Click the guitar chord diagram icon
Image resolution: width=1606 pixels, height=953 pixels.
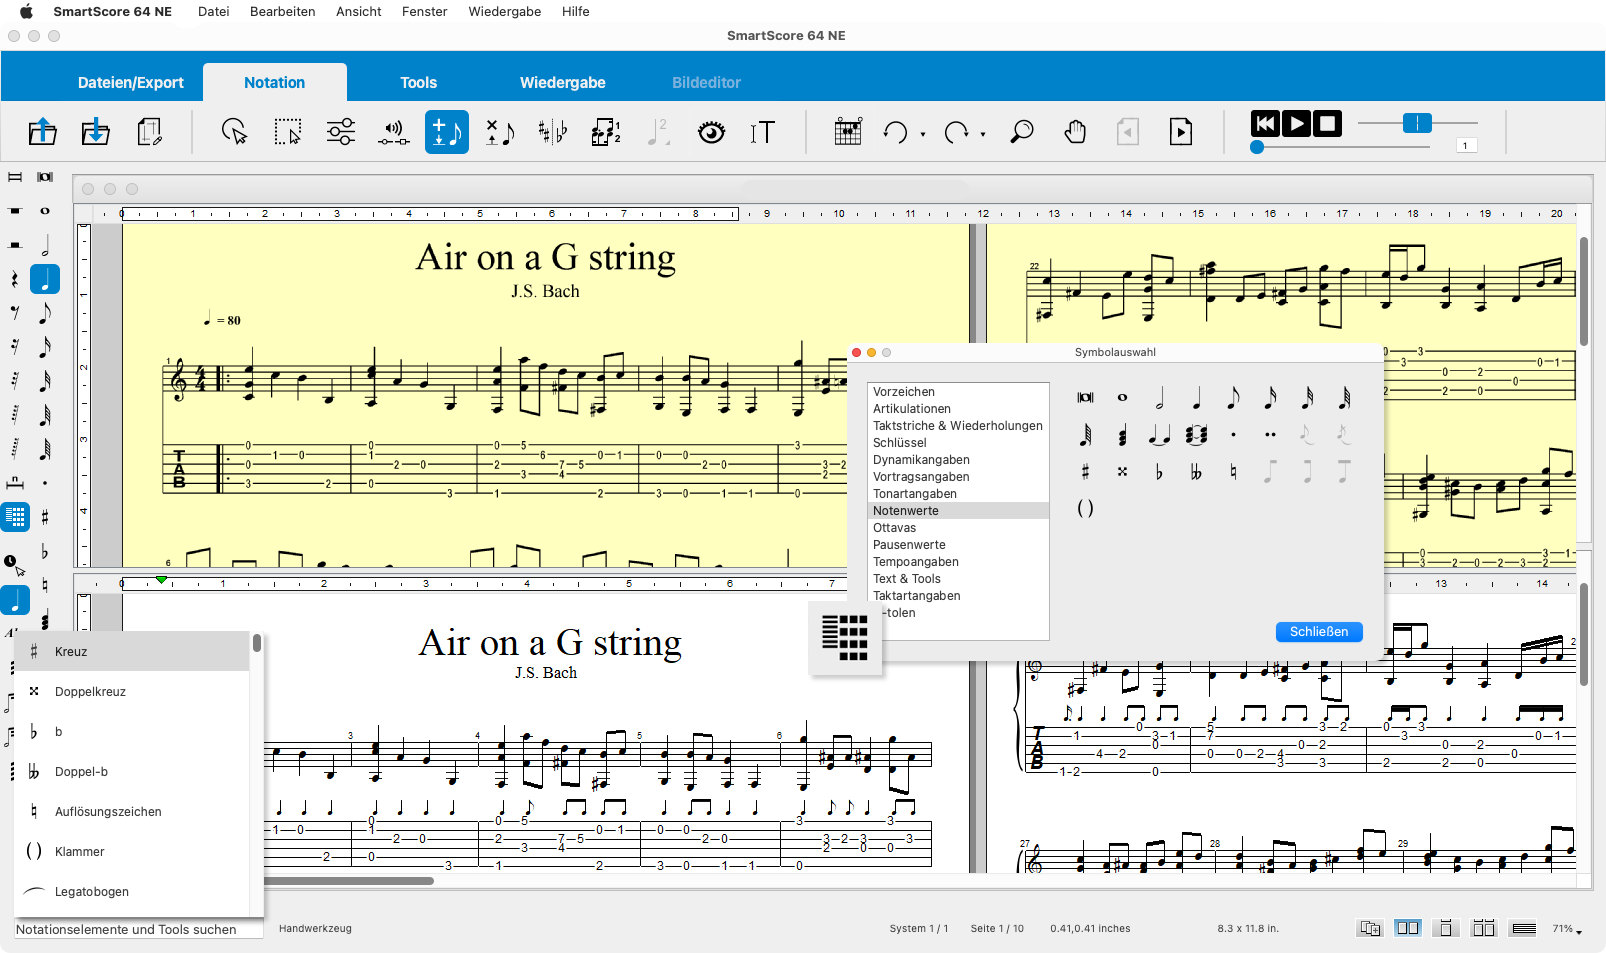click(848, 132)
